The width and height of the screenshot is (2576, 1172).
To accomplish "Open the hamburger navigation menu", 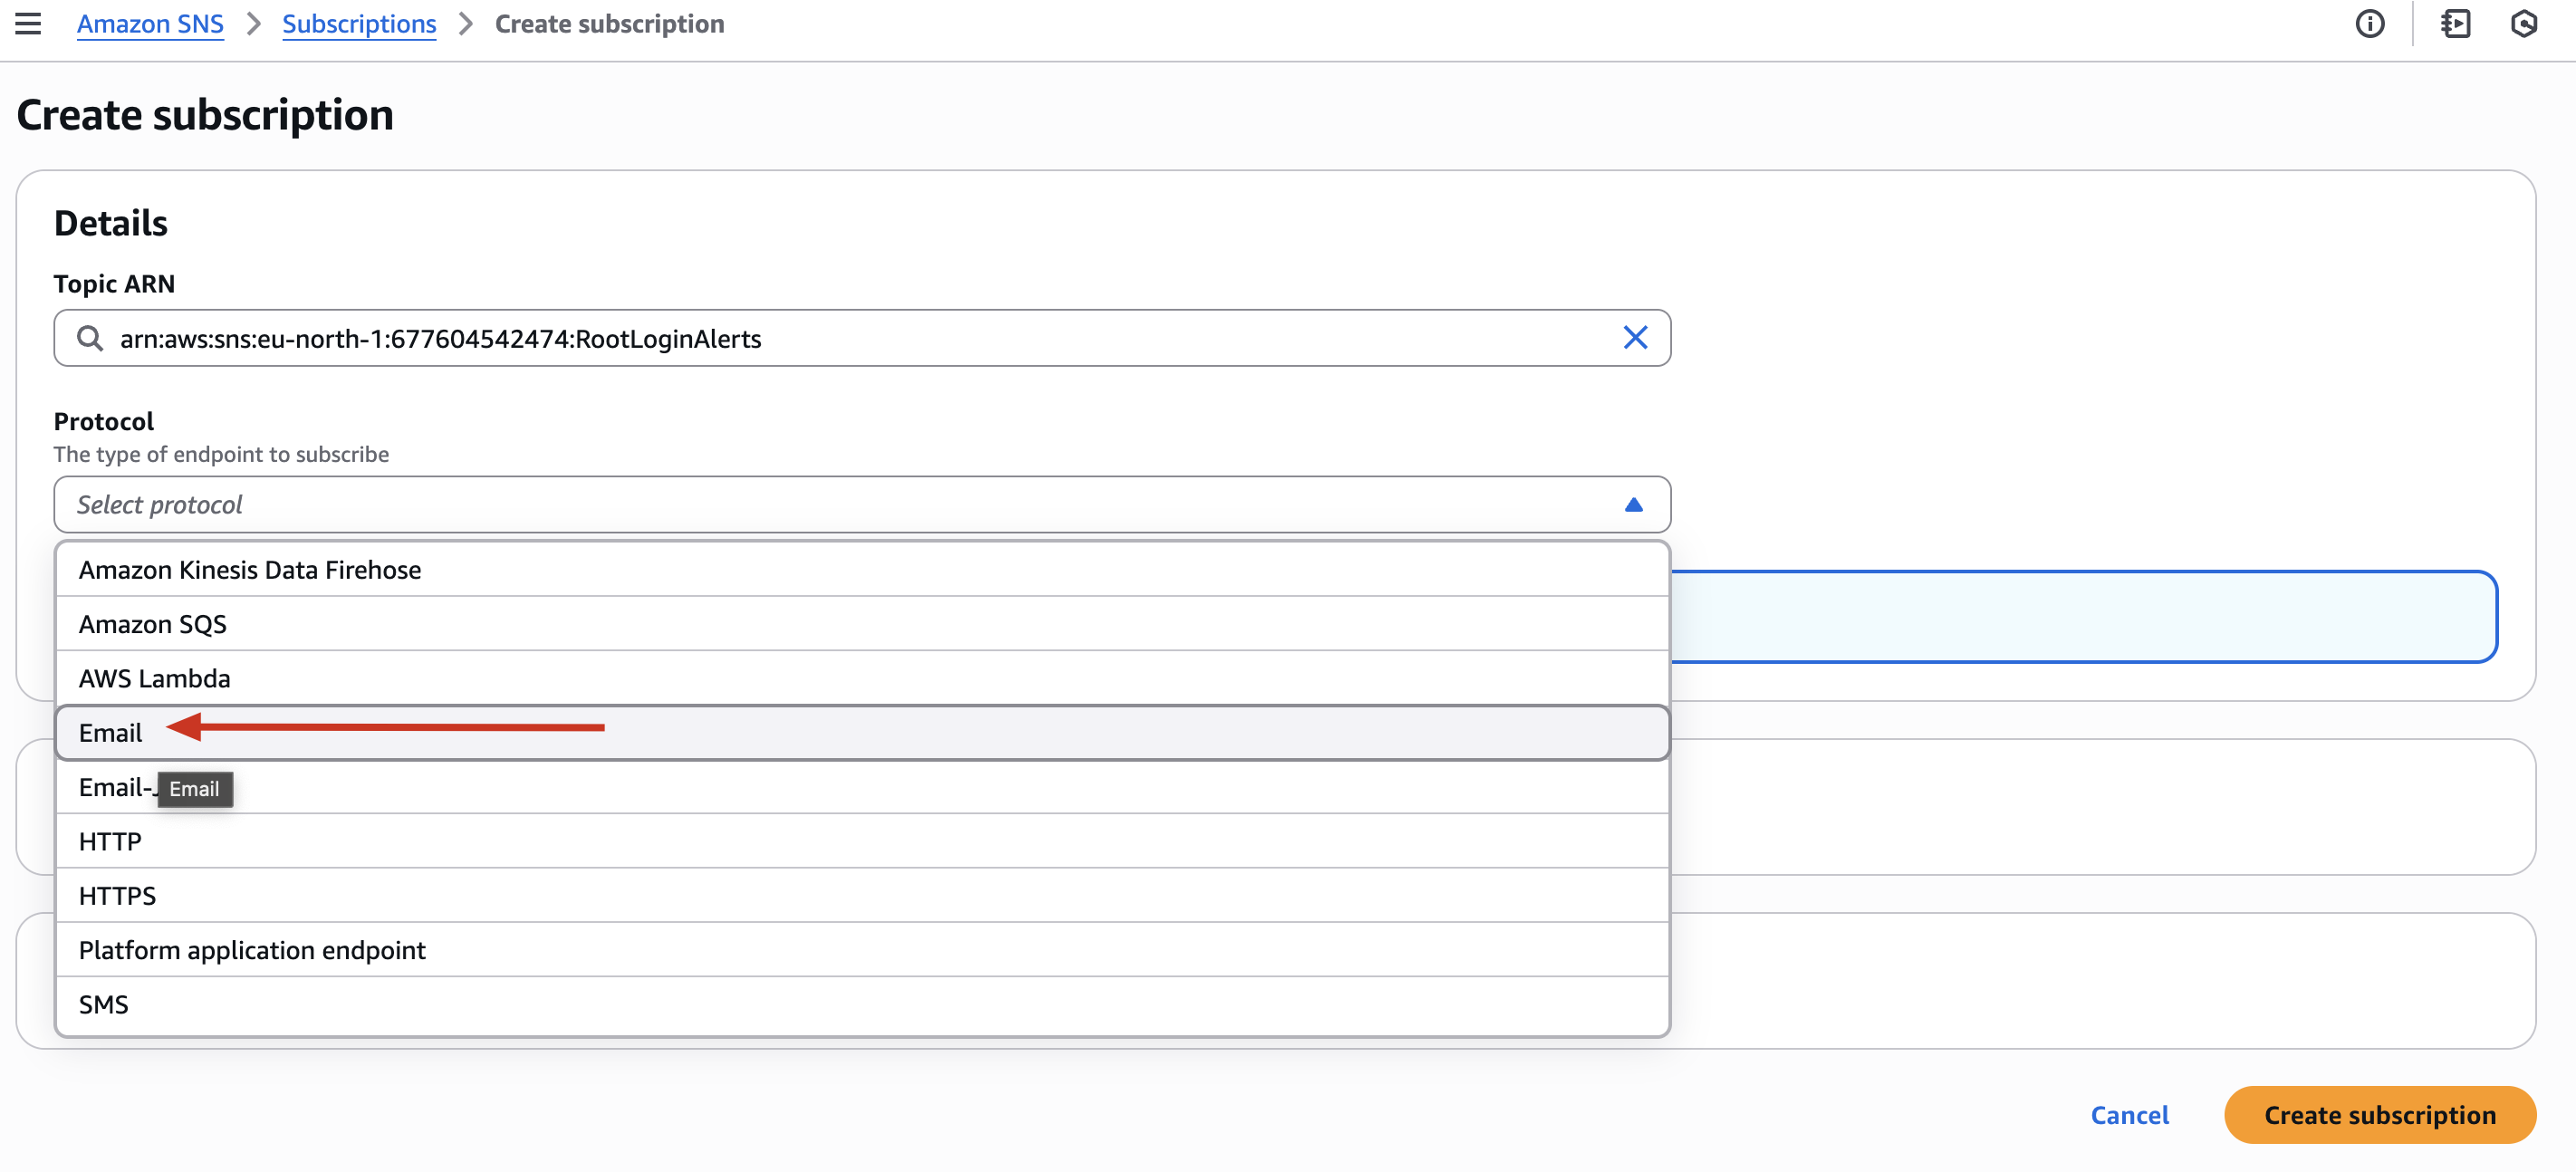I will click(28, 23).
